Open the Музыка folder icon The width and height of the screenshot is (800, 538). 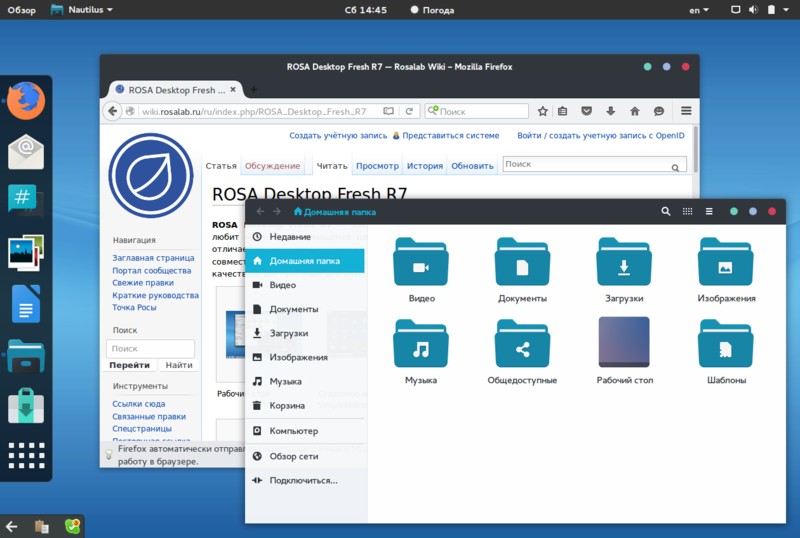click(x=421, y=343)
